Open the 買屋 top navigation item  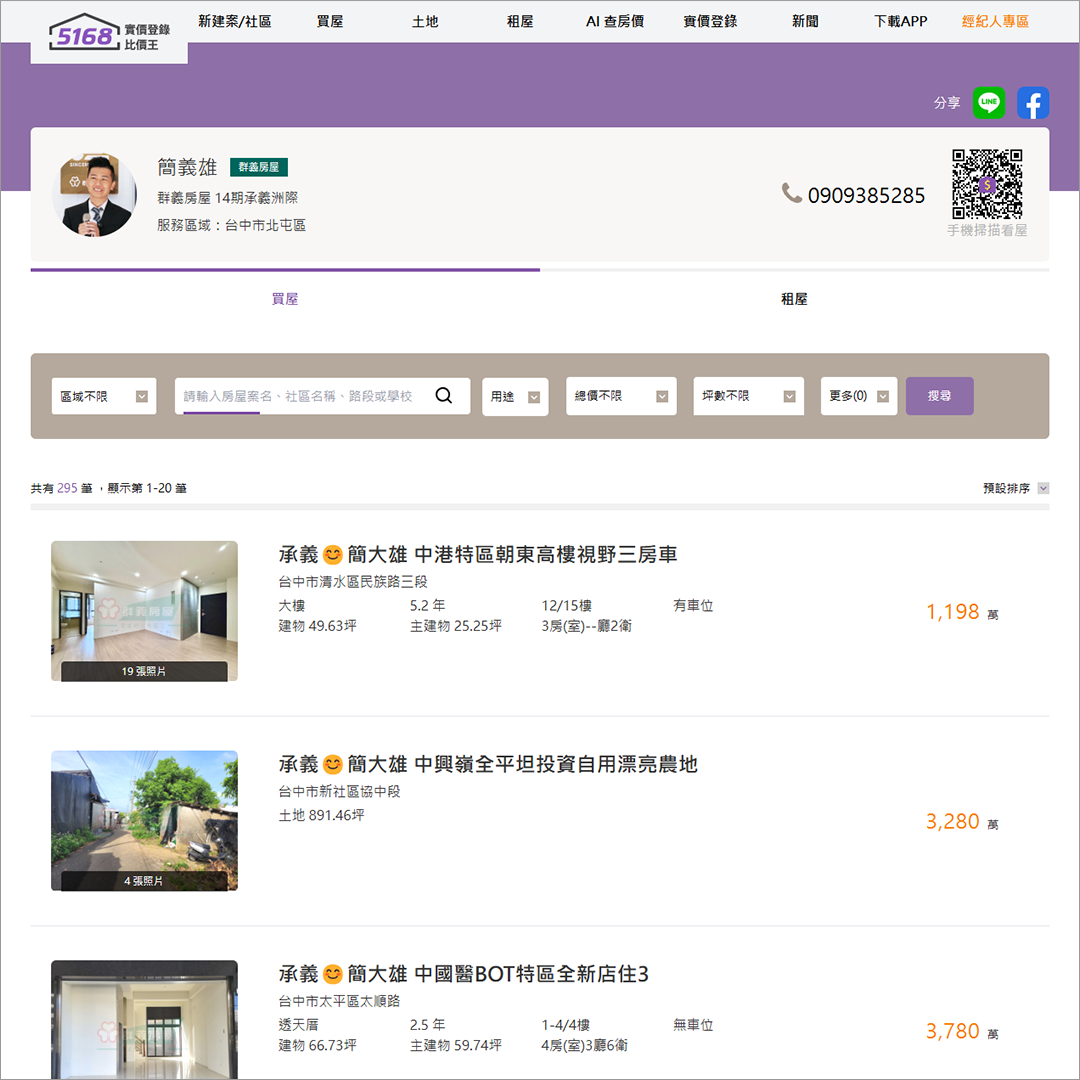[x=329, y=21]
